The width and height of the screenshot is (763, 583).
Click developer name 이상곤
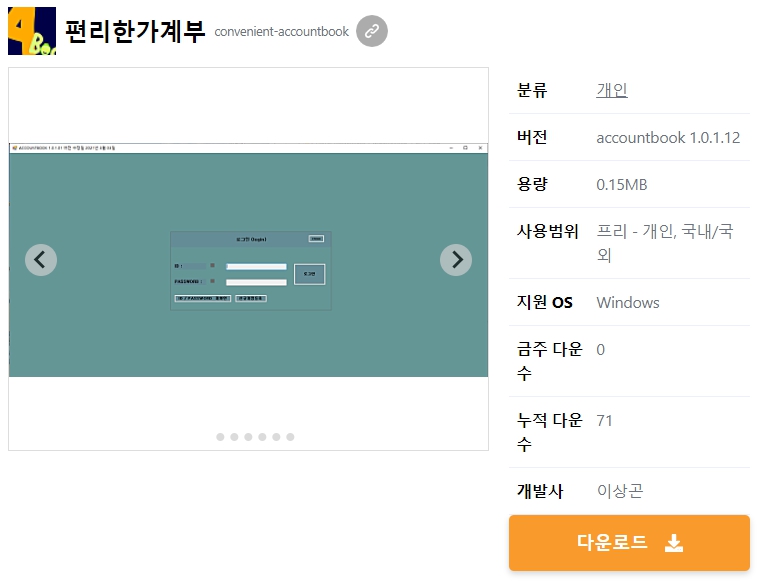[x=620, y=491]
